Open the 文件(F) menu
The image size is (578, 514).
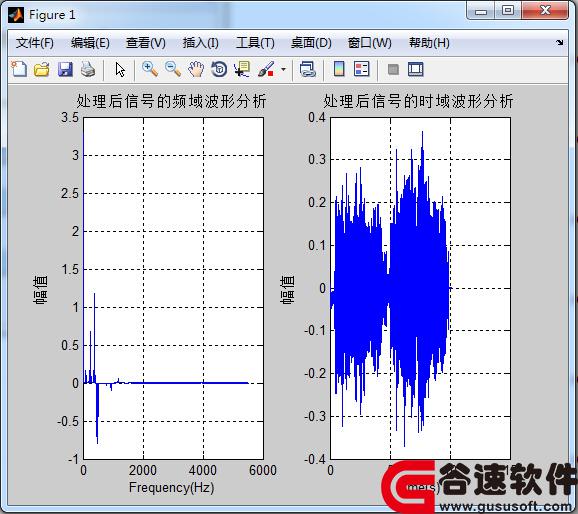pyautogui.click(x=35, y=43)
